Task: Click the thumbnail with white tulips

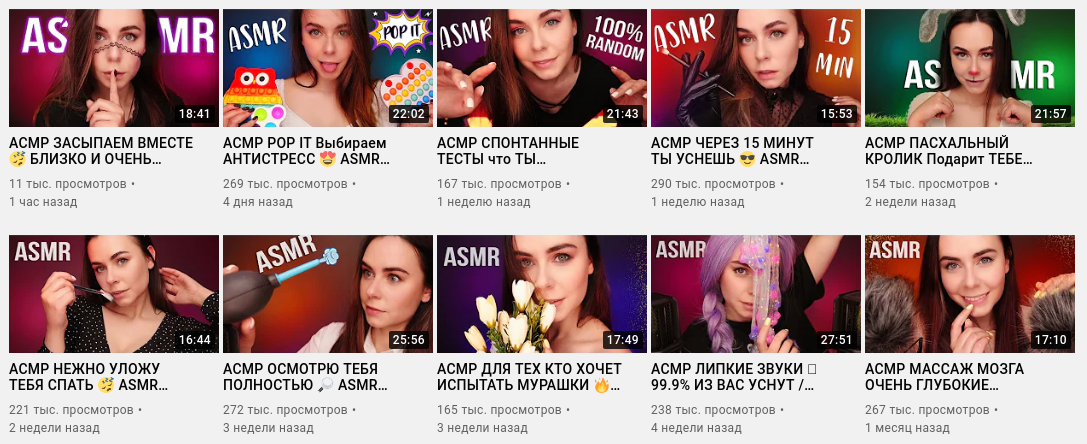Action: pyautogui.click(x=541, y=293)
